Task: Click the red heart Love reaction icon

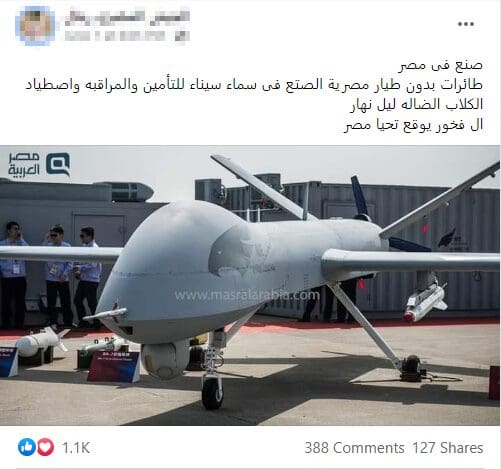Action: 45,447
